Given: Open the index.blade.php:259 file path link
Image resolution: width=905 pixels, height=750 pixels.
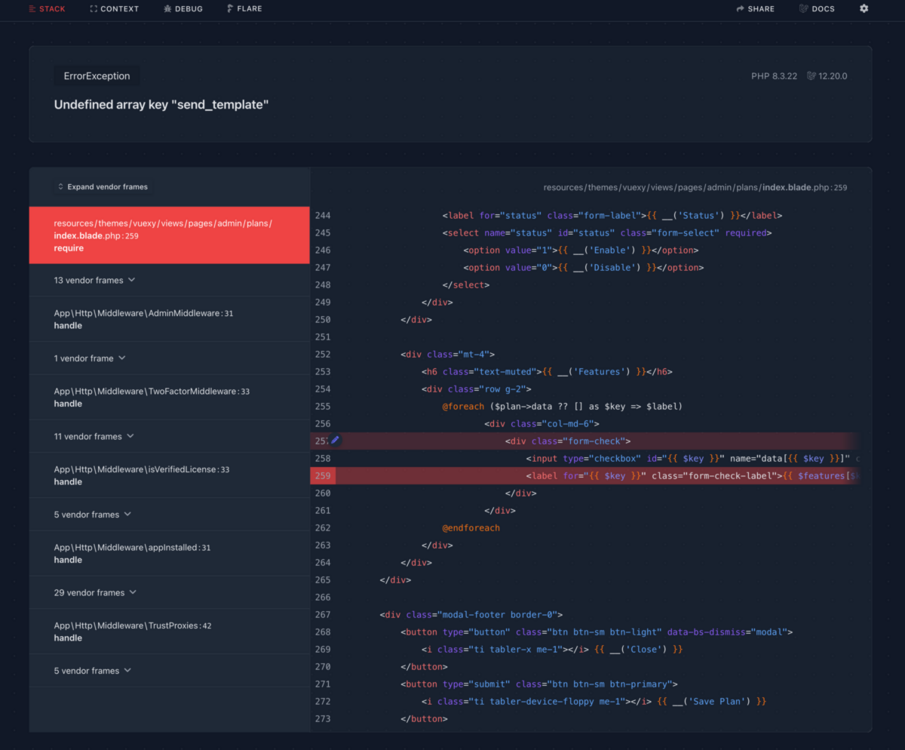Looking at the screenshot, I should 695,187.
